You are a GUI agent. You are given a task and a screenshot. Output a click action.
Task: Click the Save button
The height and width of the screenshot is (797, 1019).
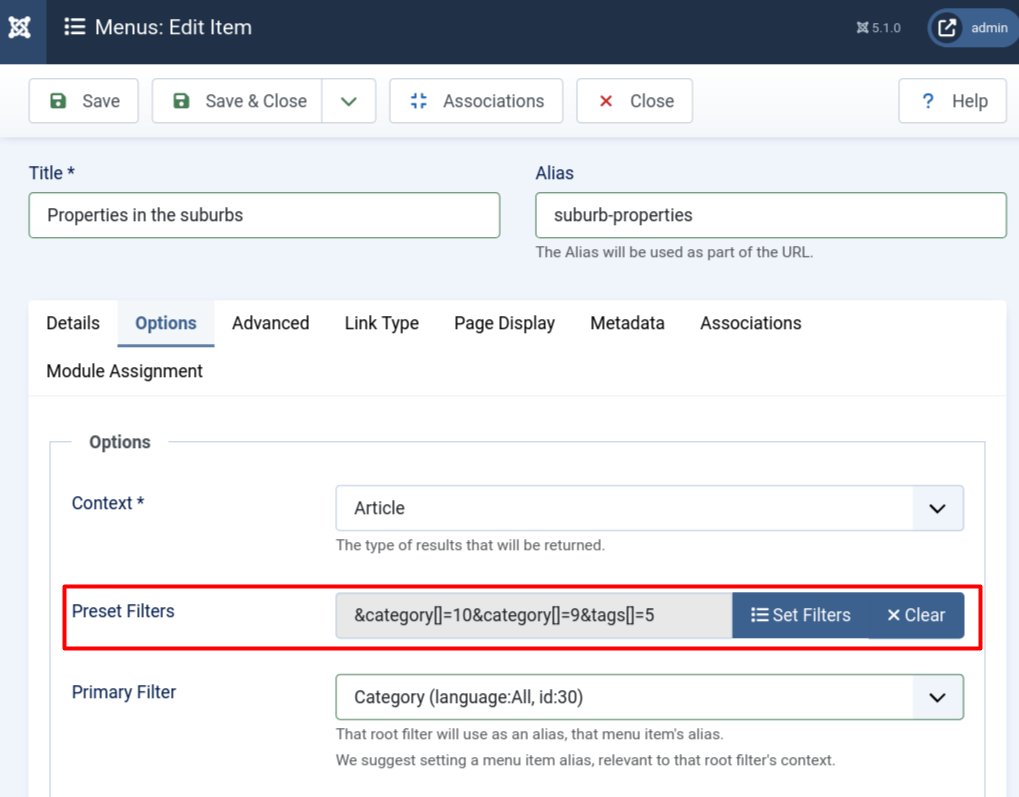84,101
